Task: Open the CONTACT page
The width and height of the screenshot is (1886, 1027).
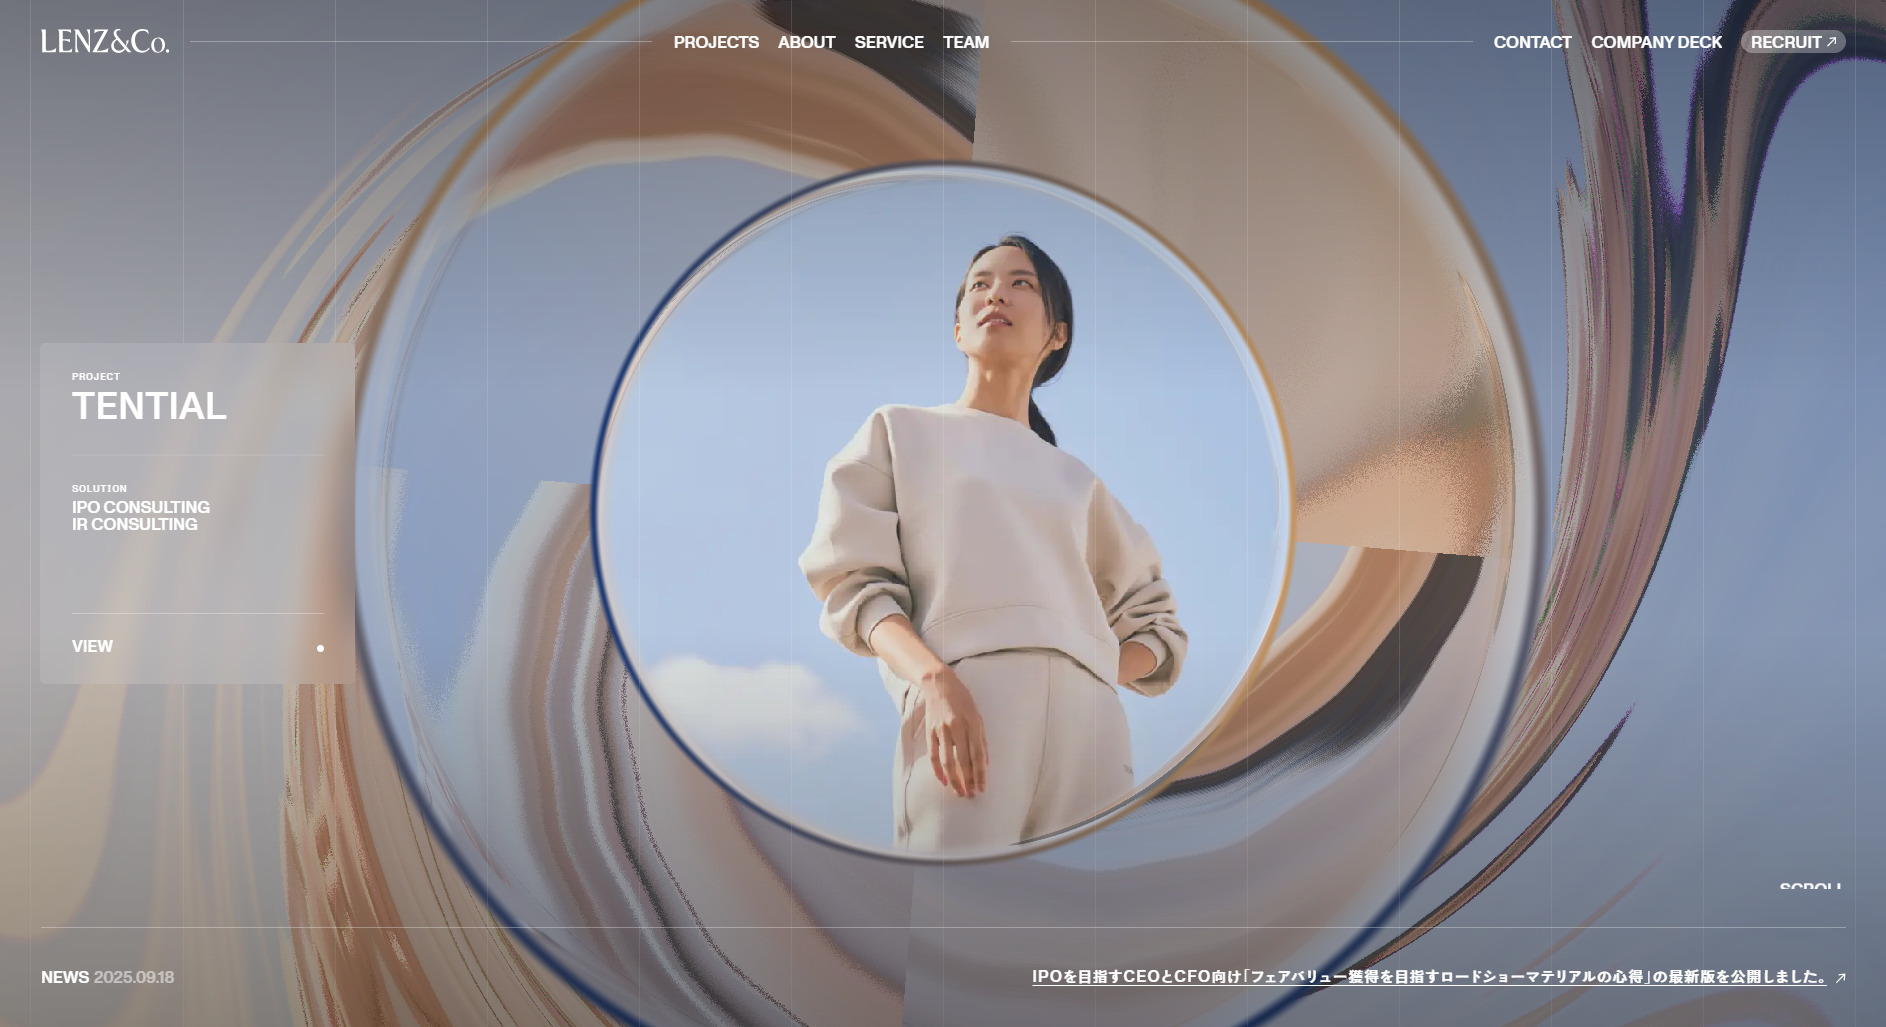Action: [x=1532, y=42]
